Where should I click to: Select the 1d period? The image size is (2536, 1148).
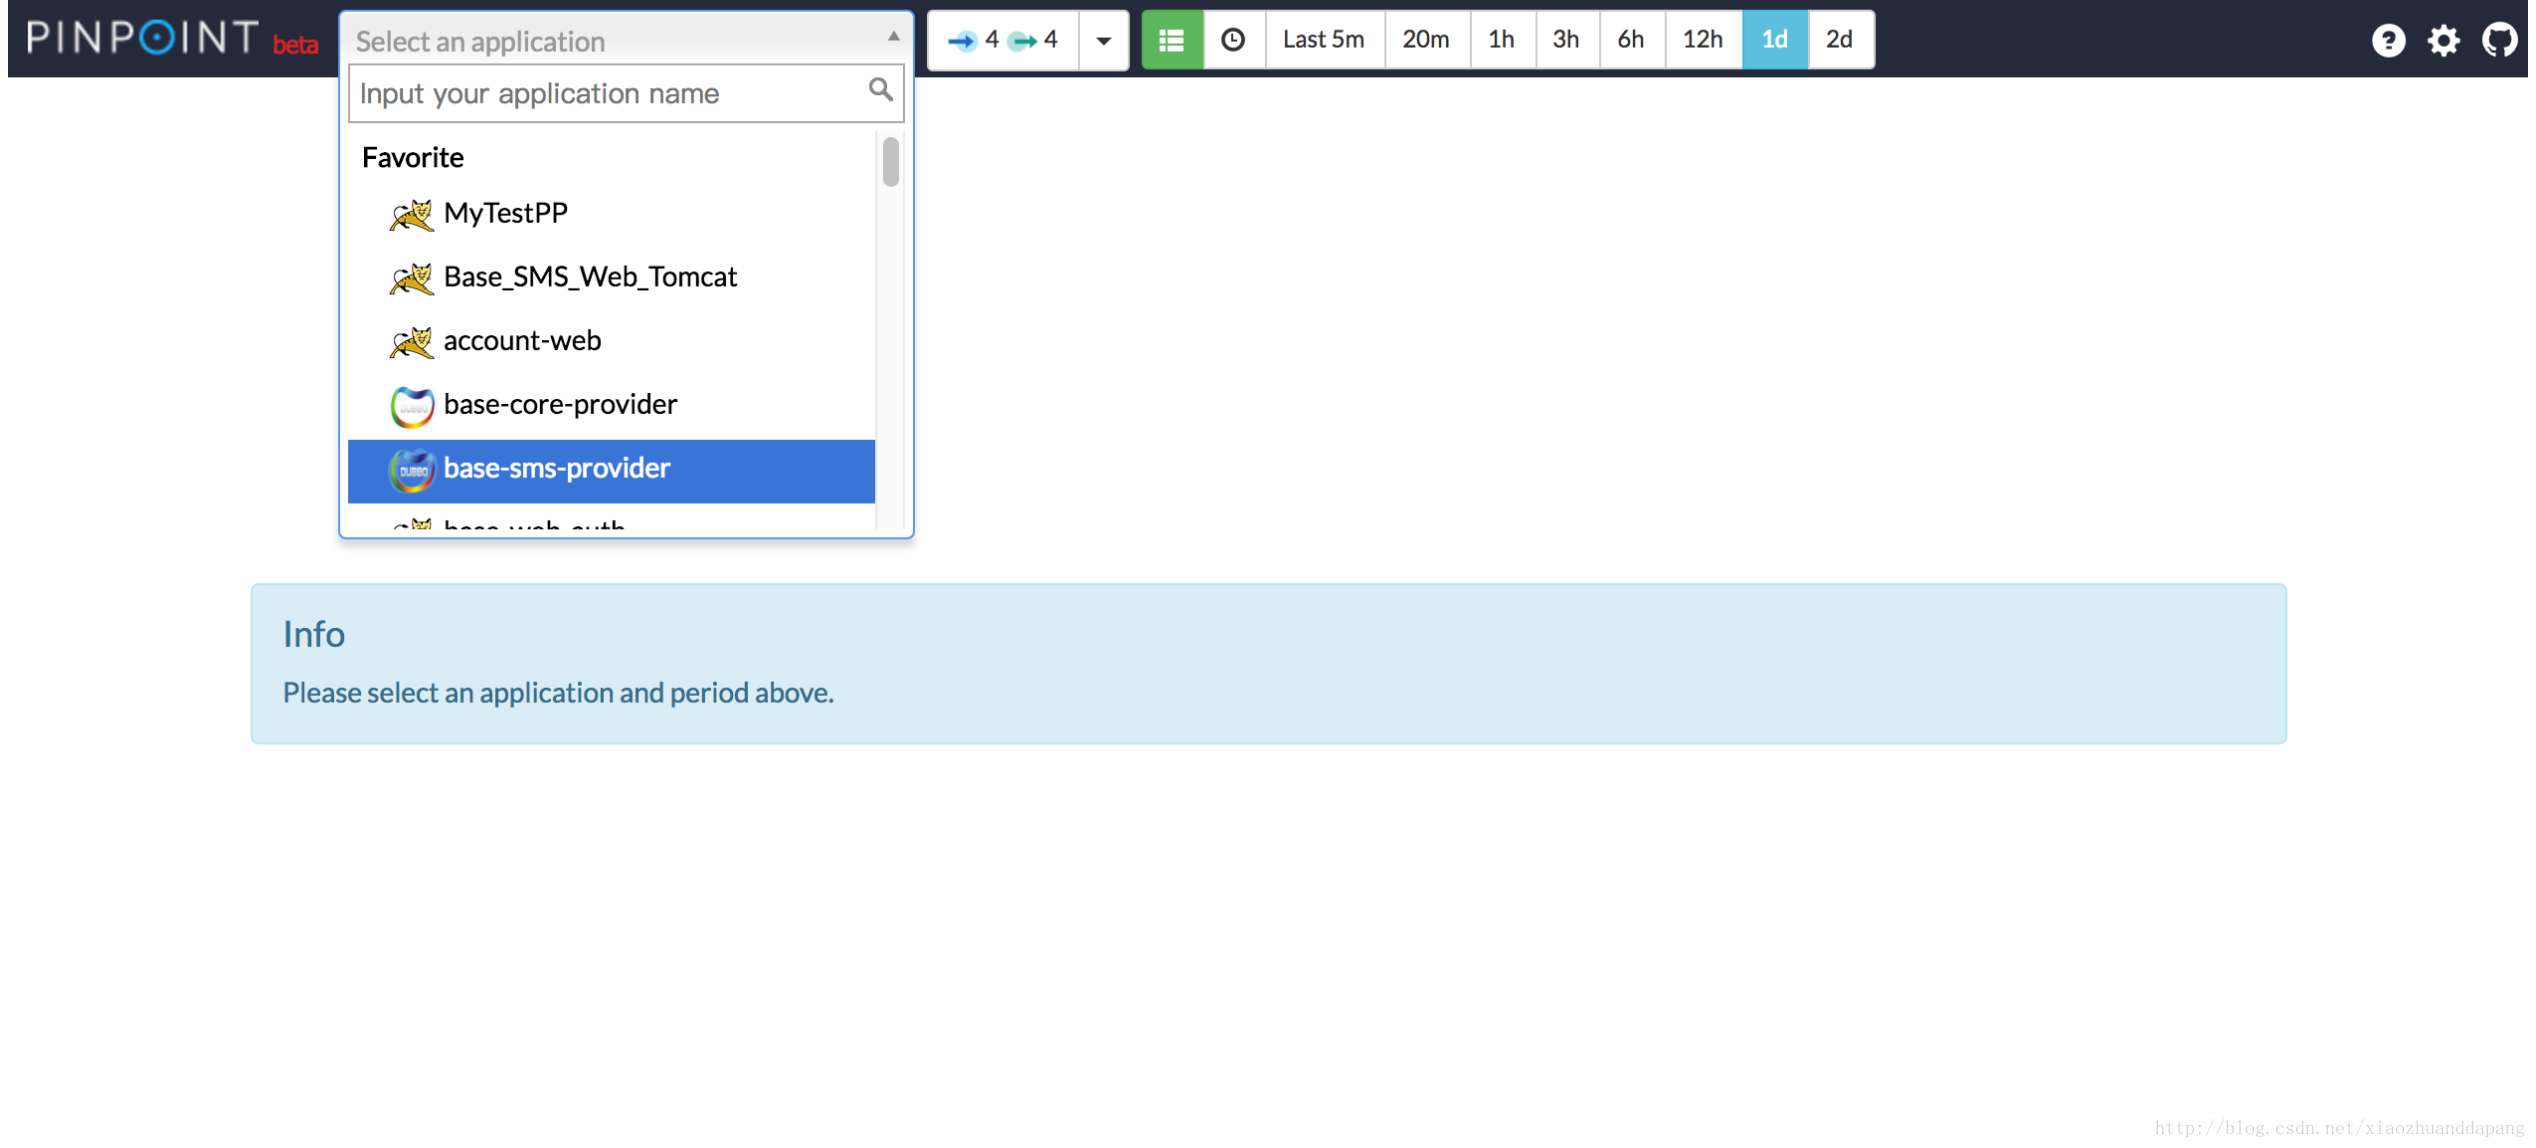[x=1774, y=40]
